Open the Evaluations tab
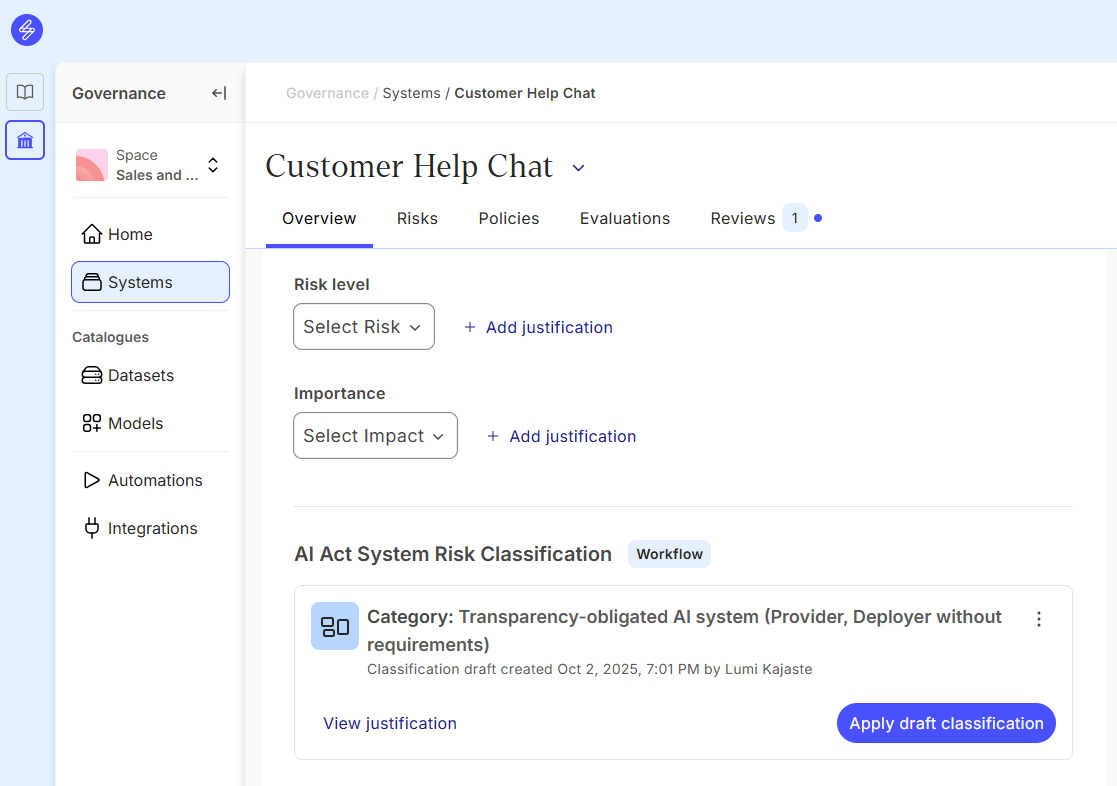The width and height of the screenshot is (1117, 786). click(x=625, y=218)
